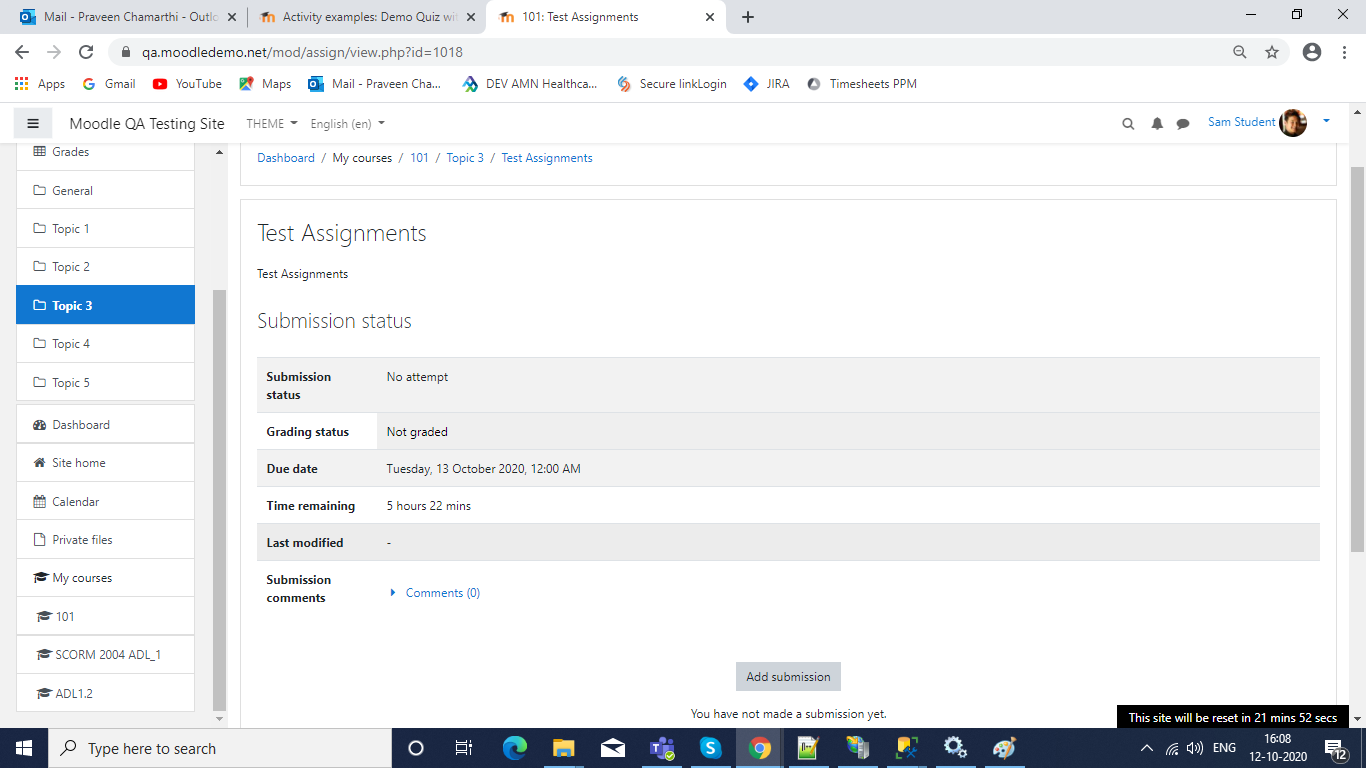Open the General section in sidebar

[105, 190]
